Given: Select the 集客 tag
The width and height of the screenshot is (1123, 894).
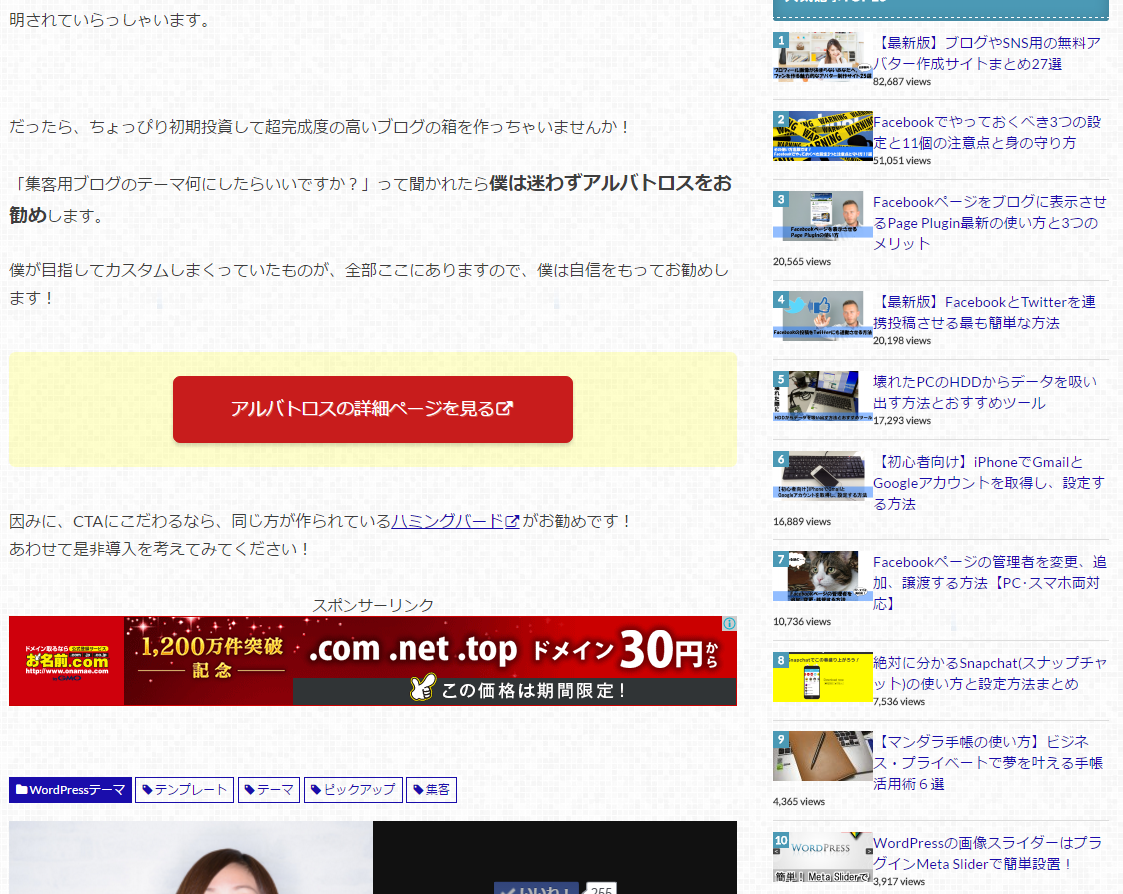Looking at the screenshot, I should (431, 789).
